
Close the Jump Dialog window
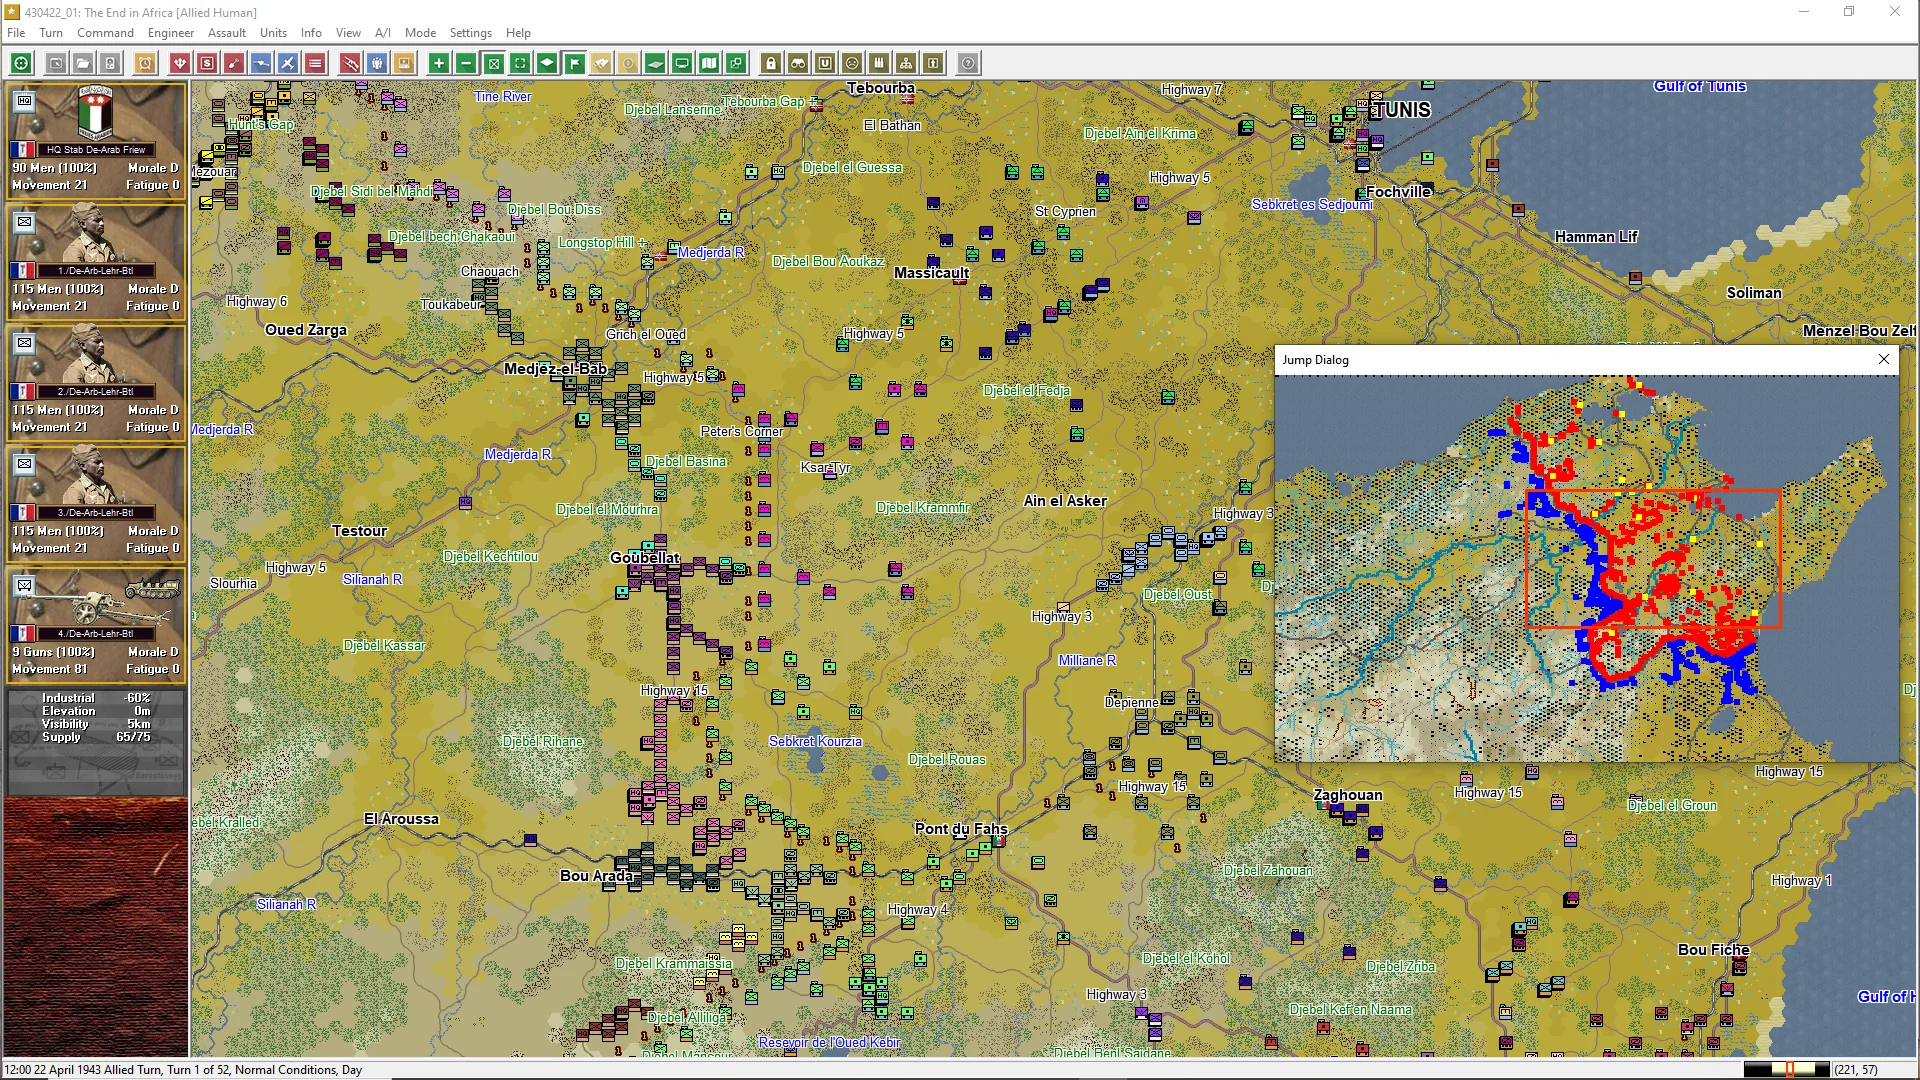pyautogui.click(x=1884, y=359)
